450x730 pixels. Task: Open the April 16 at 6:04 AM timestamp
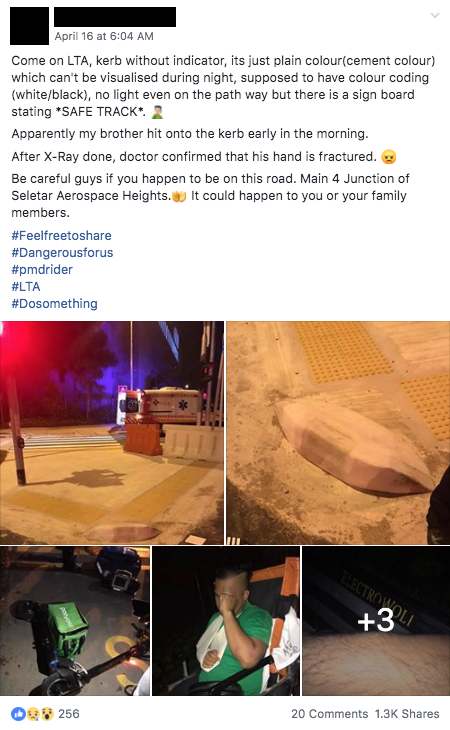pyautogui.click(x=104, y=36)
